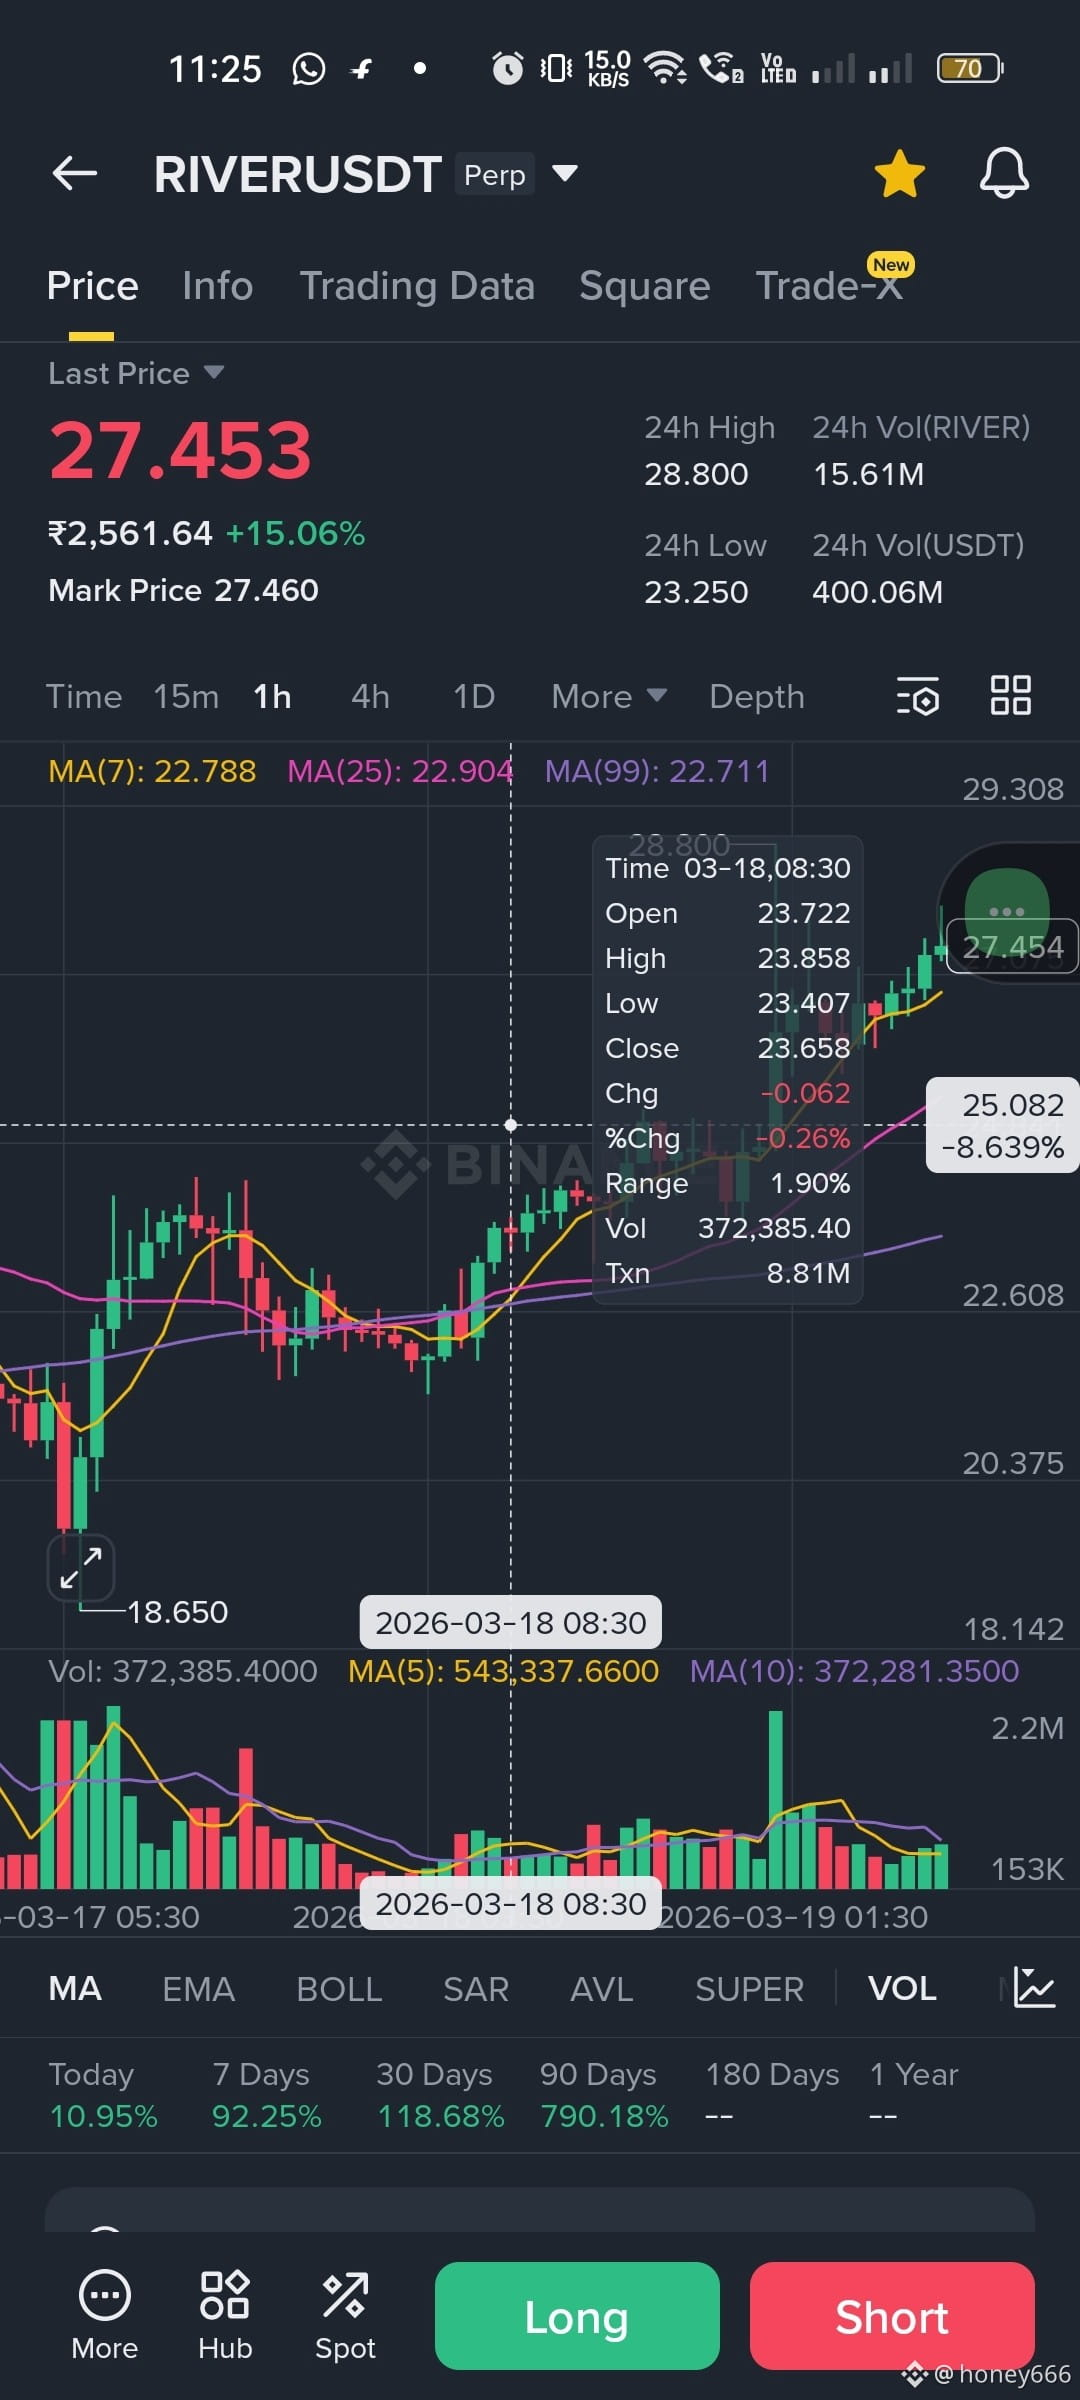1080x2400 pixels.
Task: Tap the battery indicator in status bar
Action: (970, 68)
